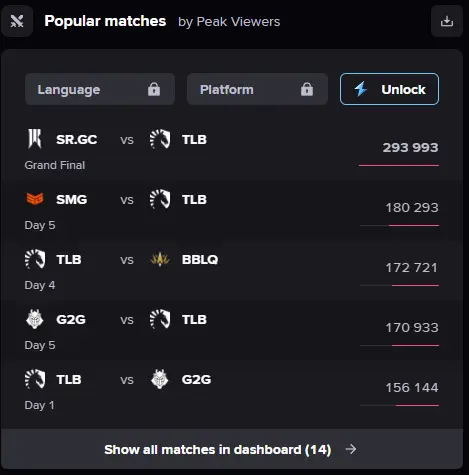Click TLB logo in Grand Final row
This screenshot has height=475, width=469.
tap(160, 139)
